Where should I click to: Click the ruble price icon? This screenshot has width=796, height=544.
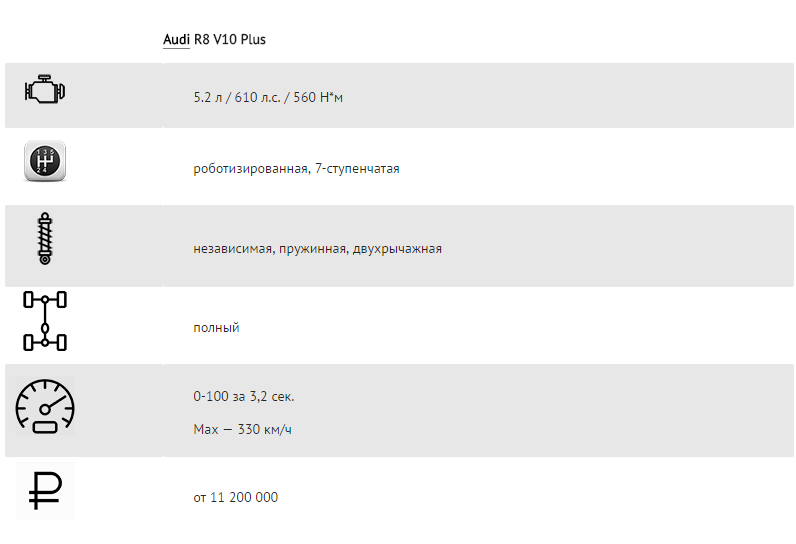[x=45, y=491]
